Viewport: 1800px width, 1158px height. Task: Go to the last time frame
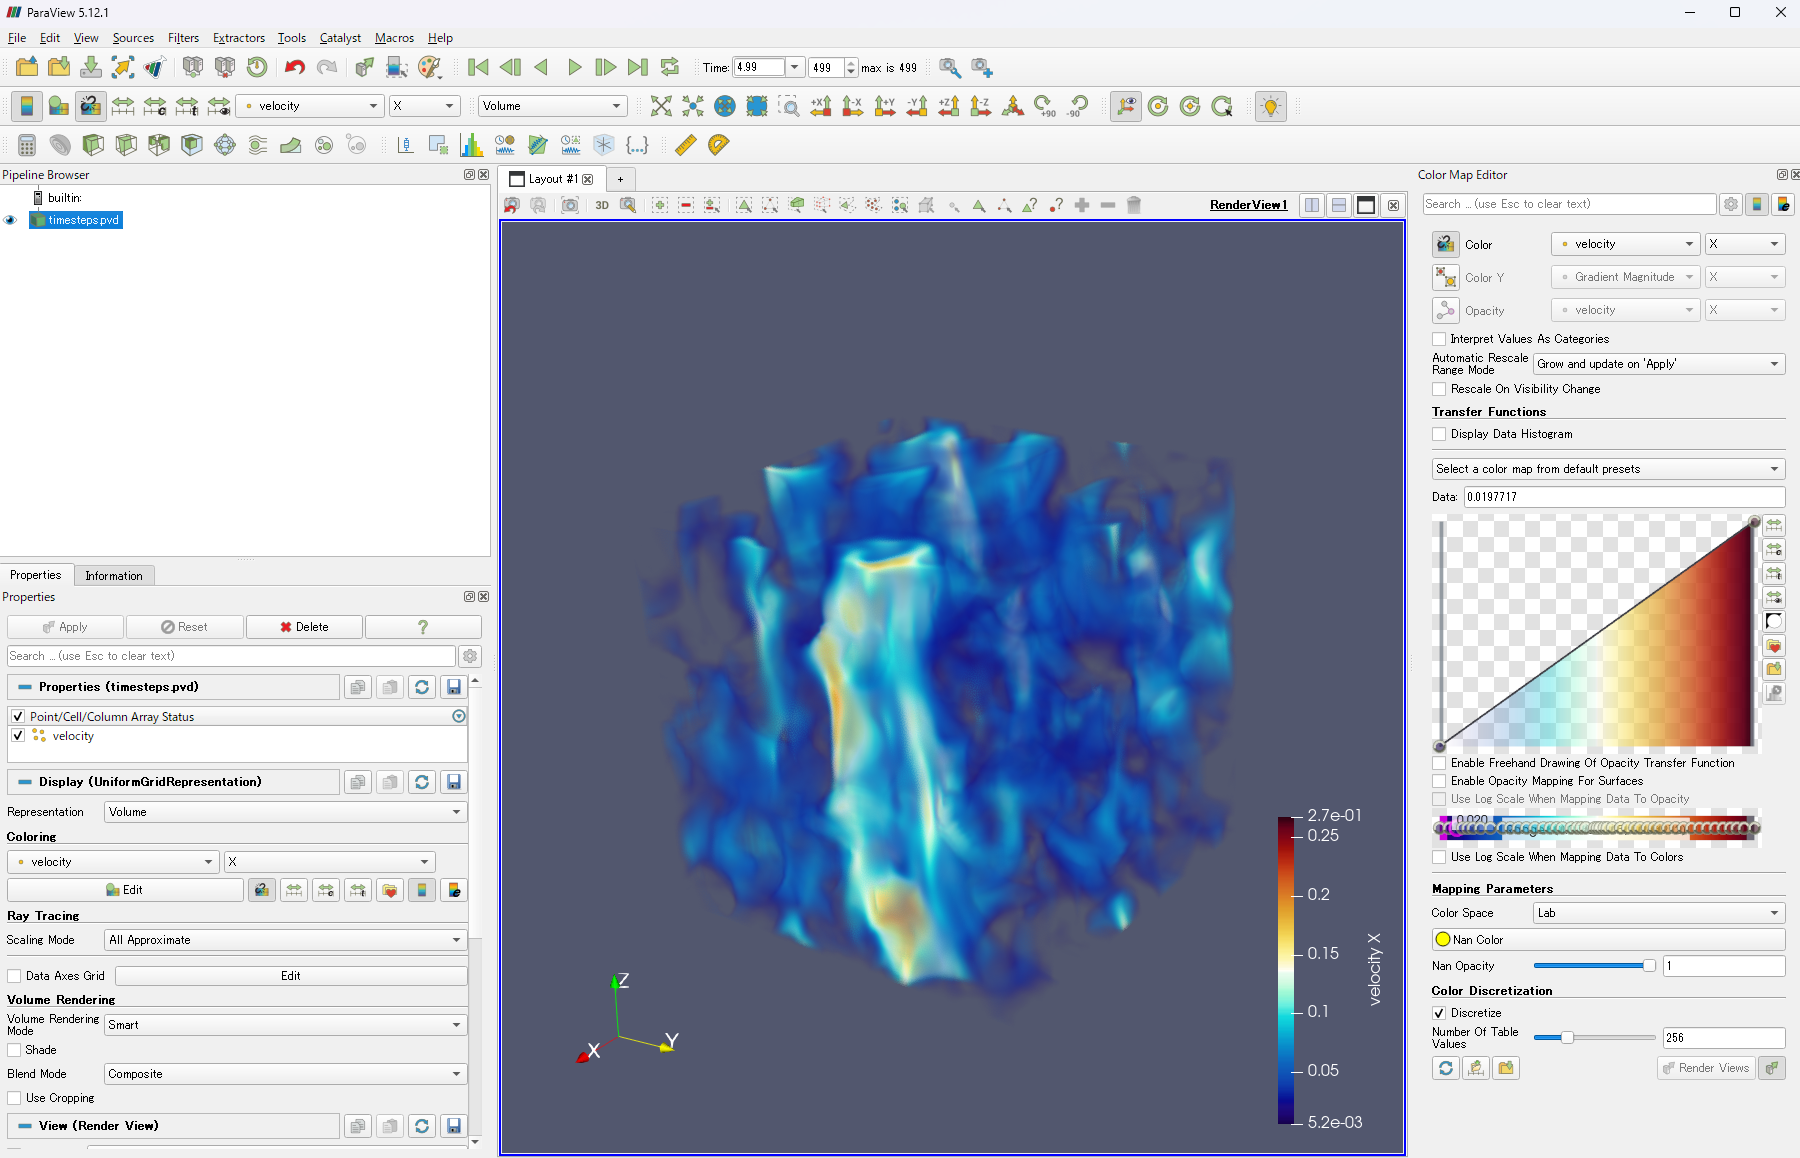click(x=638, y=67)
